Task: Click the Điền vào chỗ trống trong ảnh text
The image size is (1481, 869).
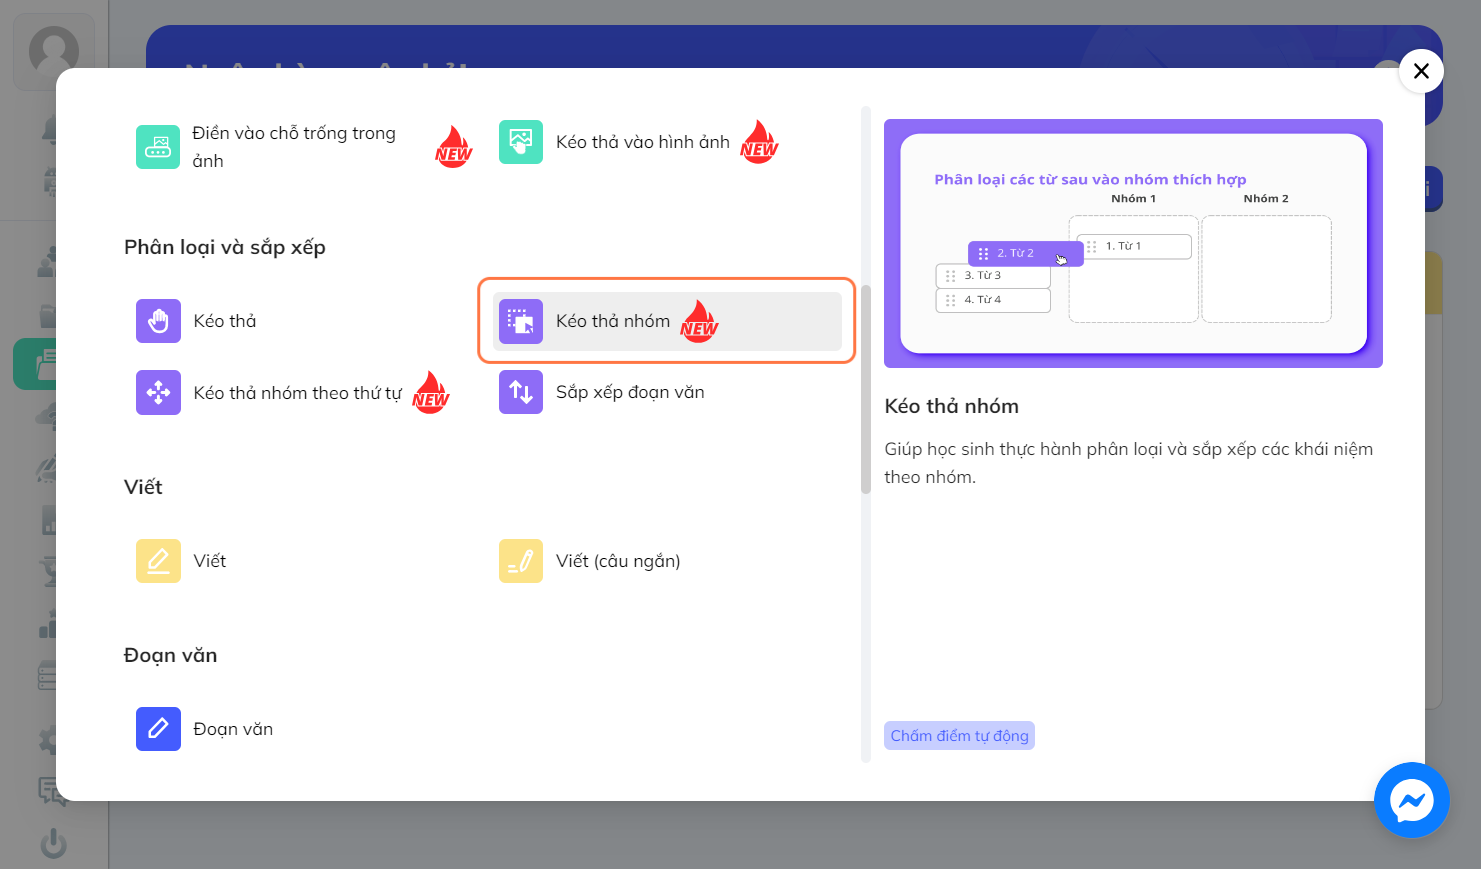Action: tap(294, 147)
